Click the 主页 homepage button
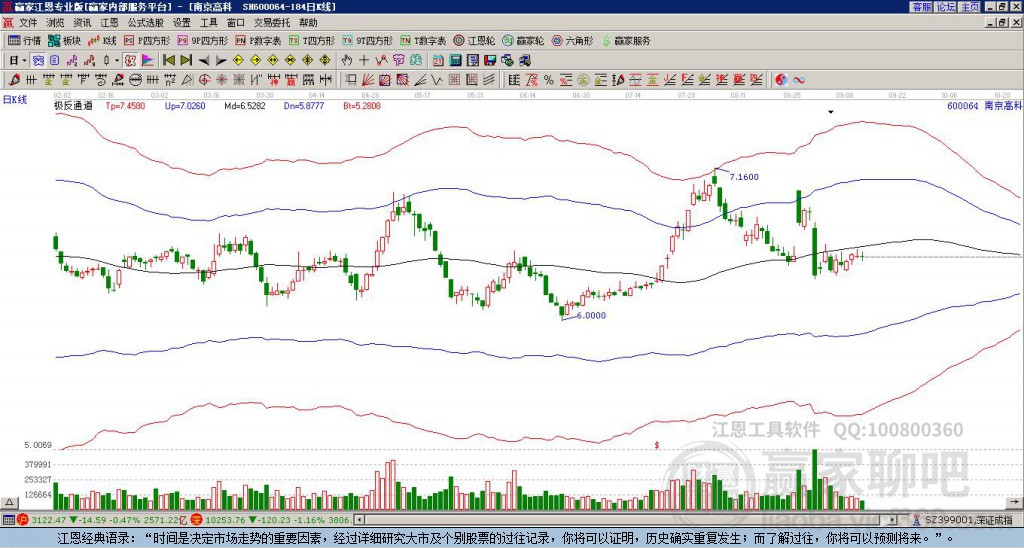Screen dimensions: 1024x548 970,7
